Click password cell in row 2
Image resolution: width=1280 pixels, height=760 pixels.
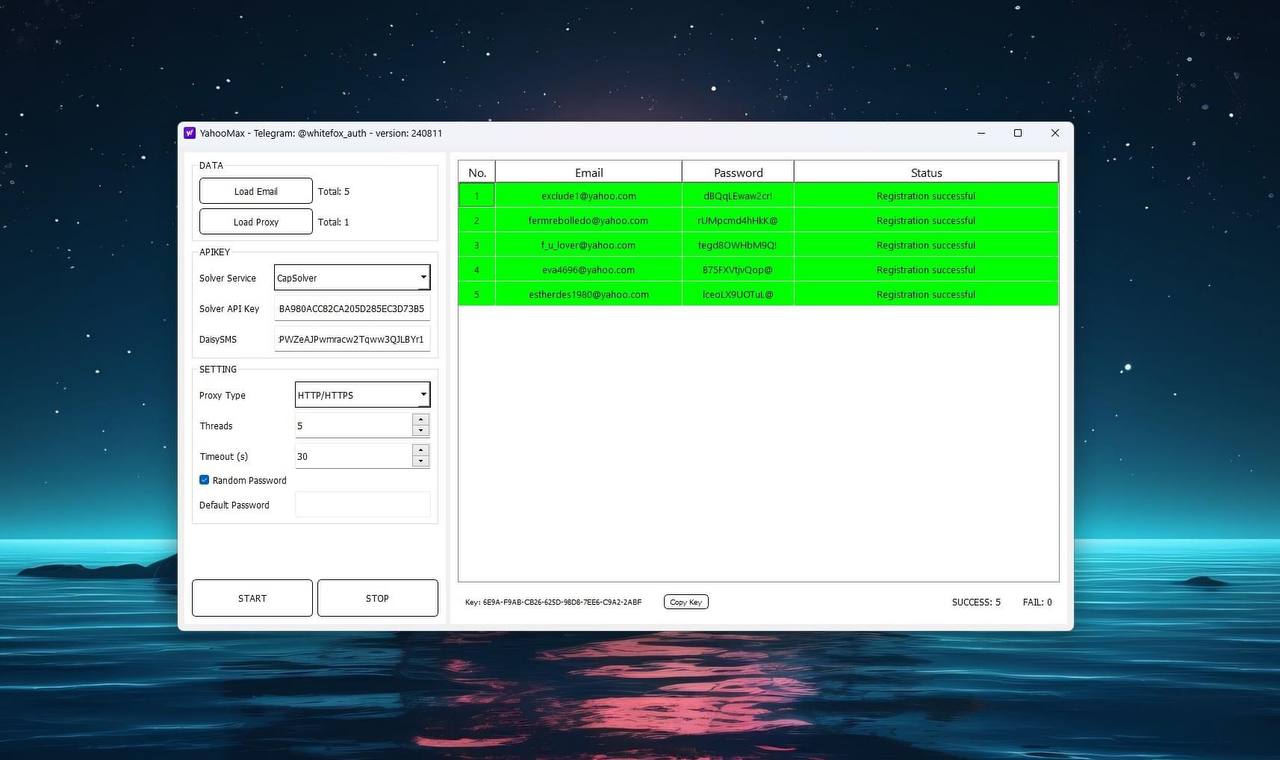click(x=738, y=221)
